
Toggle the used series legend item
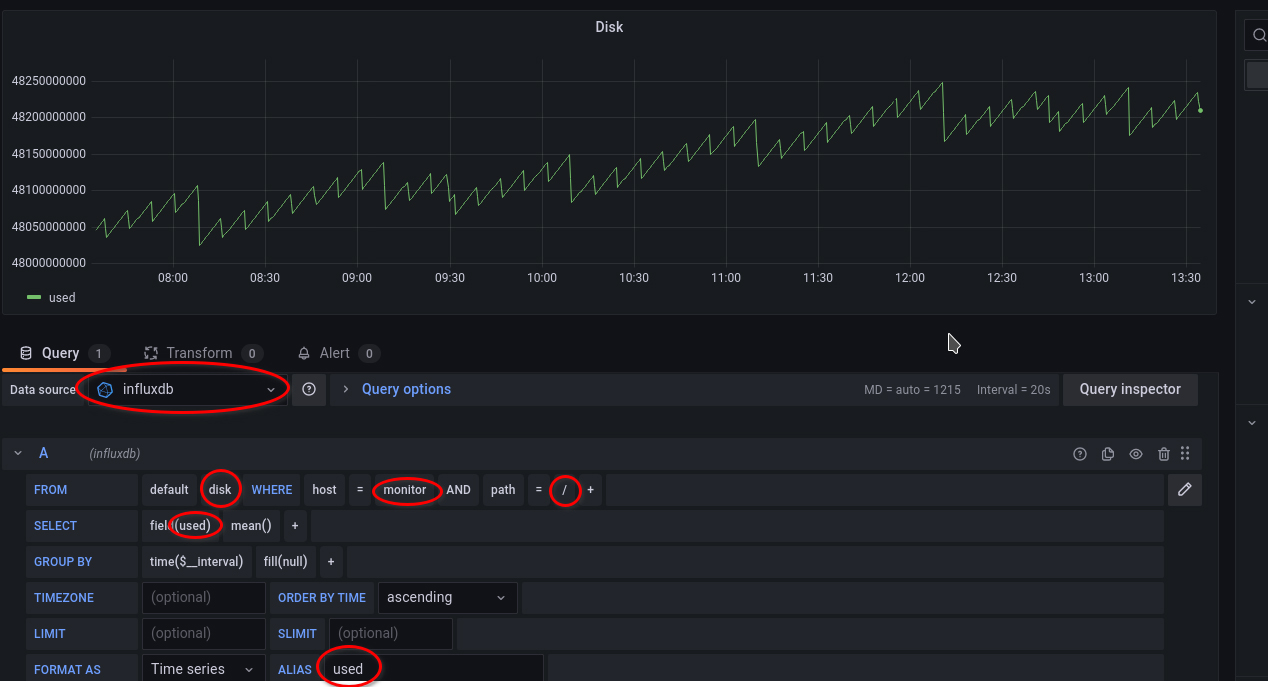(51, 297)
